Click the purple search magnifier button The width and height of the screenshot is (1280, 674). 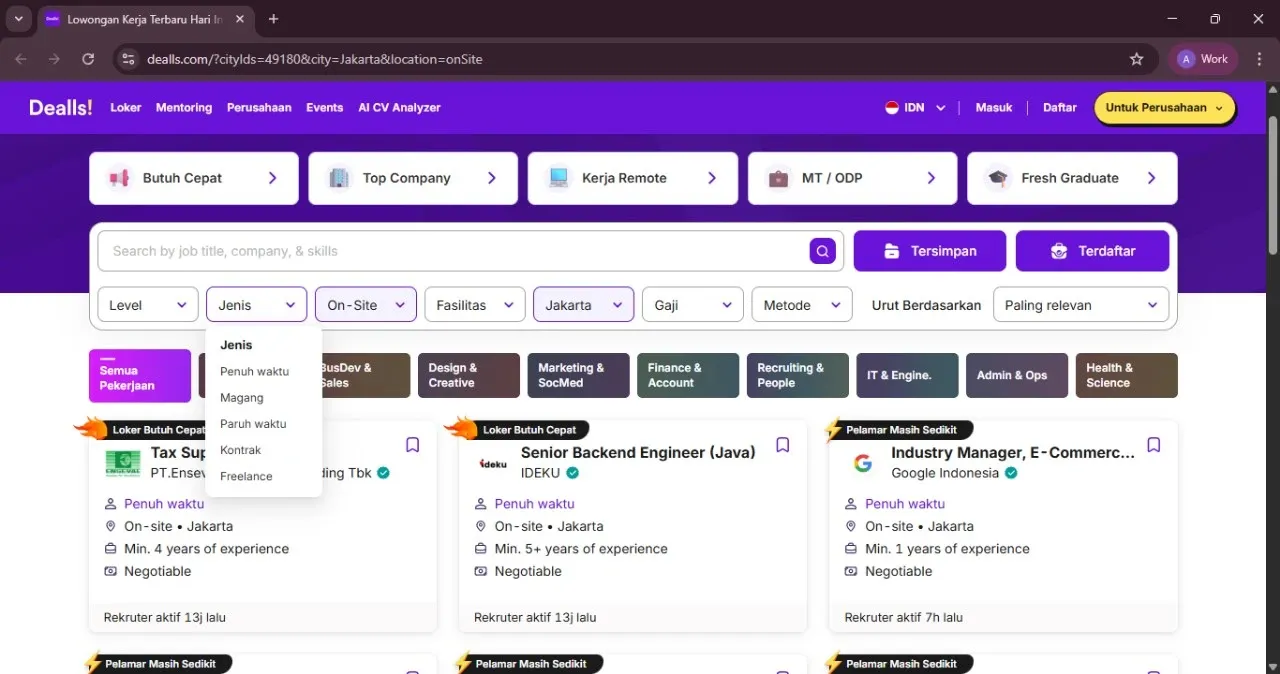click(x=822, y=251)
